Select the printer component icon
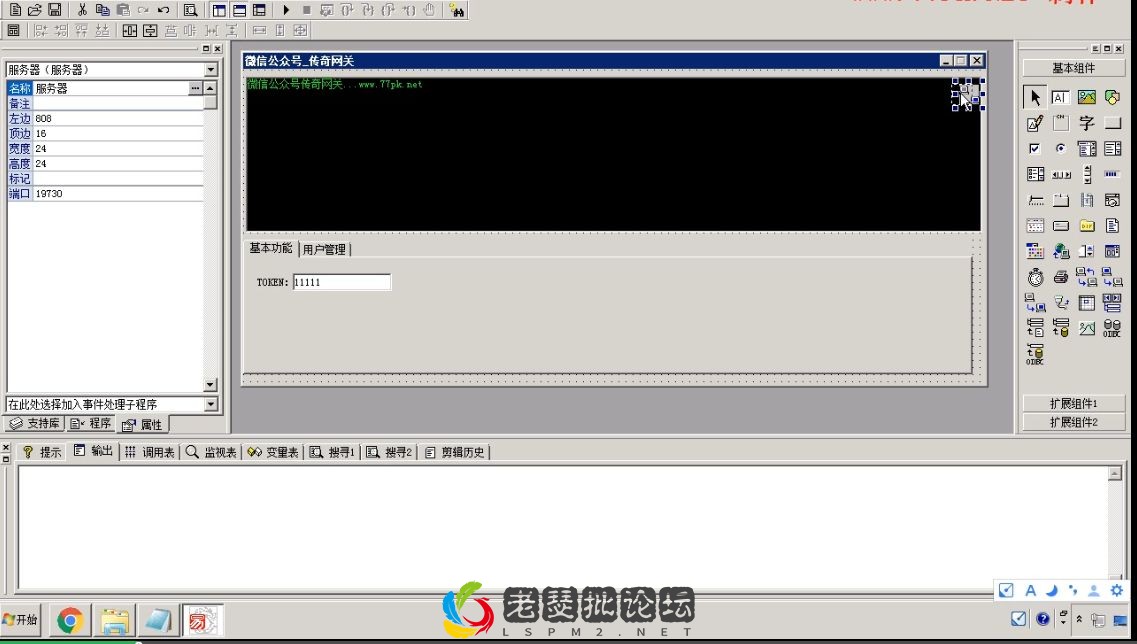The width and height of the screenshot is (1137, 644). point(1061,276)
